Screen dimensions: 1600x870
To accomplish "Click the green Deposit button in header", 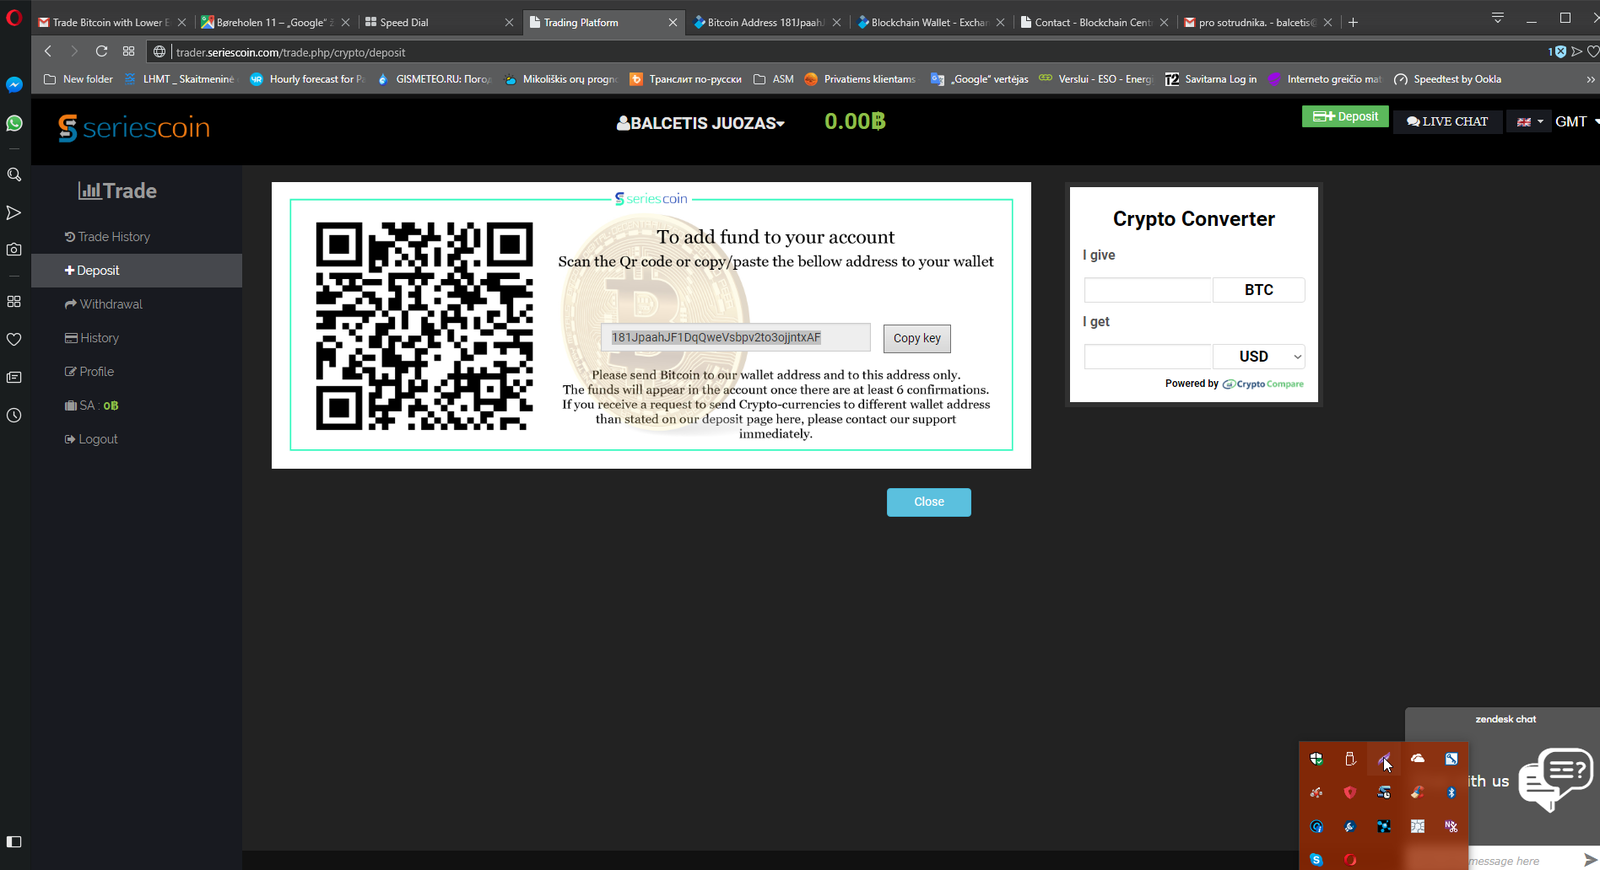I will 1345,117.
